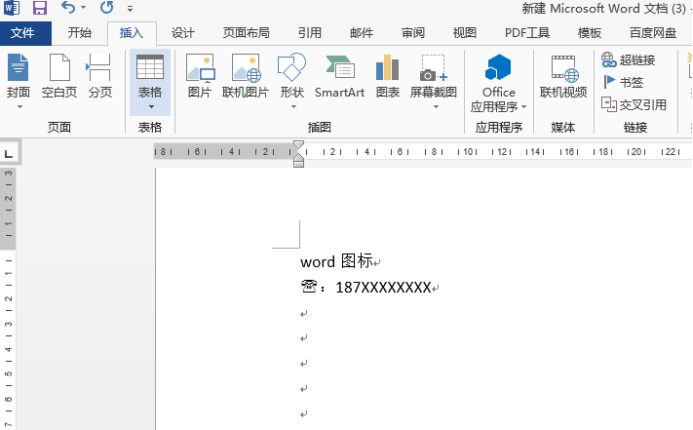The width and height of the screenshot is (693, 430).
Task: Insert 联机视频 (Online Video)
Action: click(563, 76)
